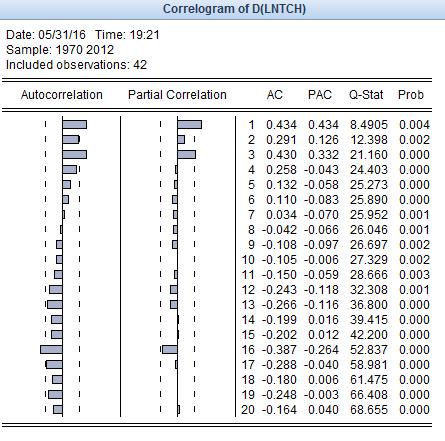Select the Prob value 0.004
Screen dimensions: 445x441
[x=414, y=125]
